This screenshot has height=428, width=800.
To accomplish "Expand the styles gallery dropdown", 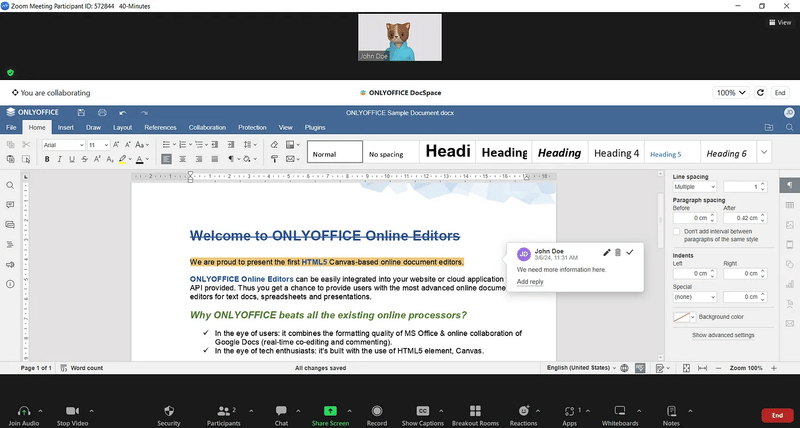I will [x=764, y=152].
